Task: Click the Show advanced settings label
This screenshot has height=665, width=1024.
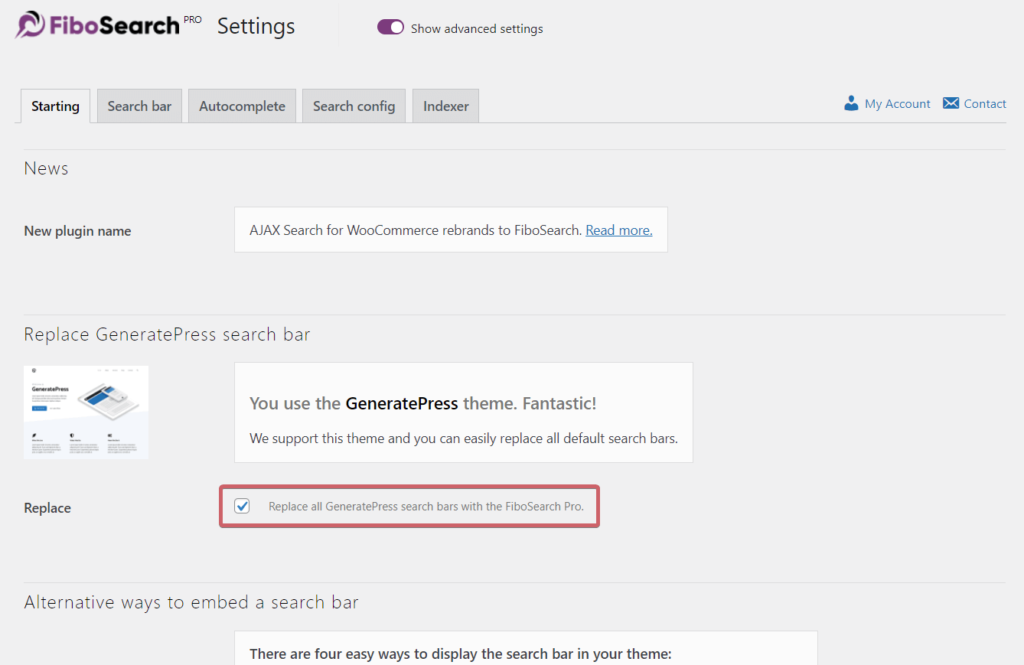Action: tap(477, 29)
